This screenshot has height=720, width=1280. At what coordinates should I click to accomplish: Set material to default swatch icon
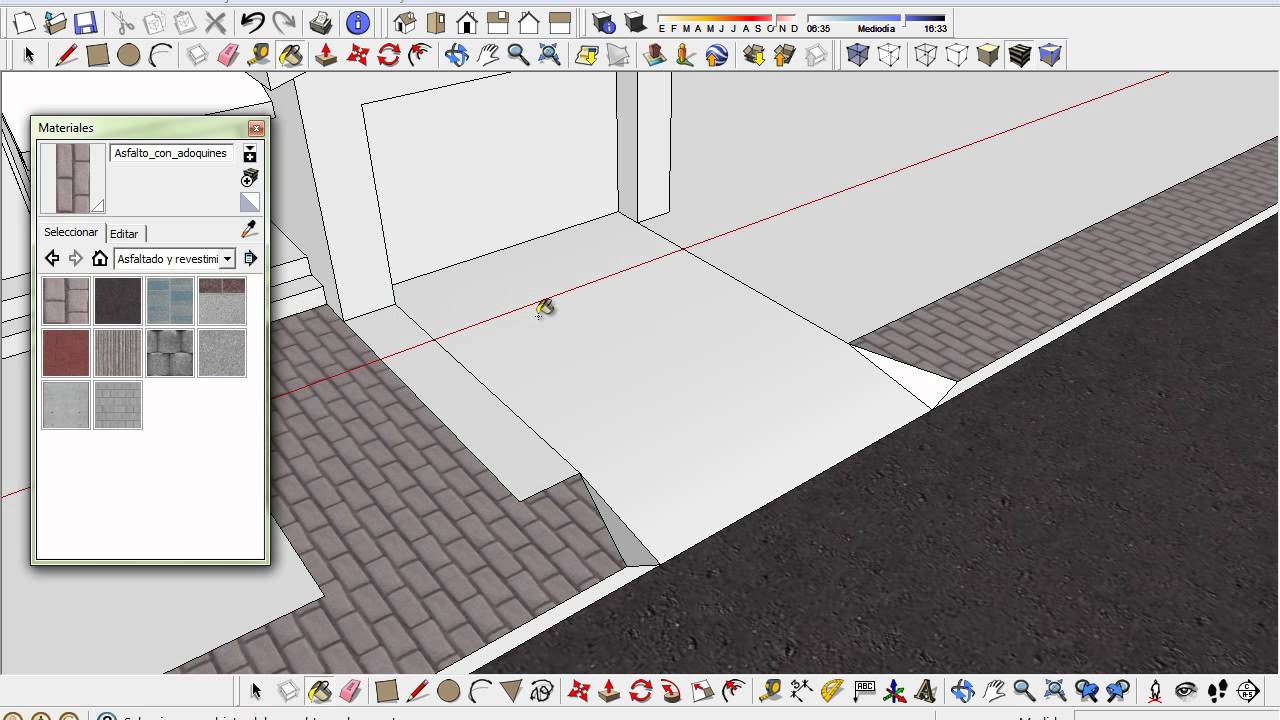[250, 203]
